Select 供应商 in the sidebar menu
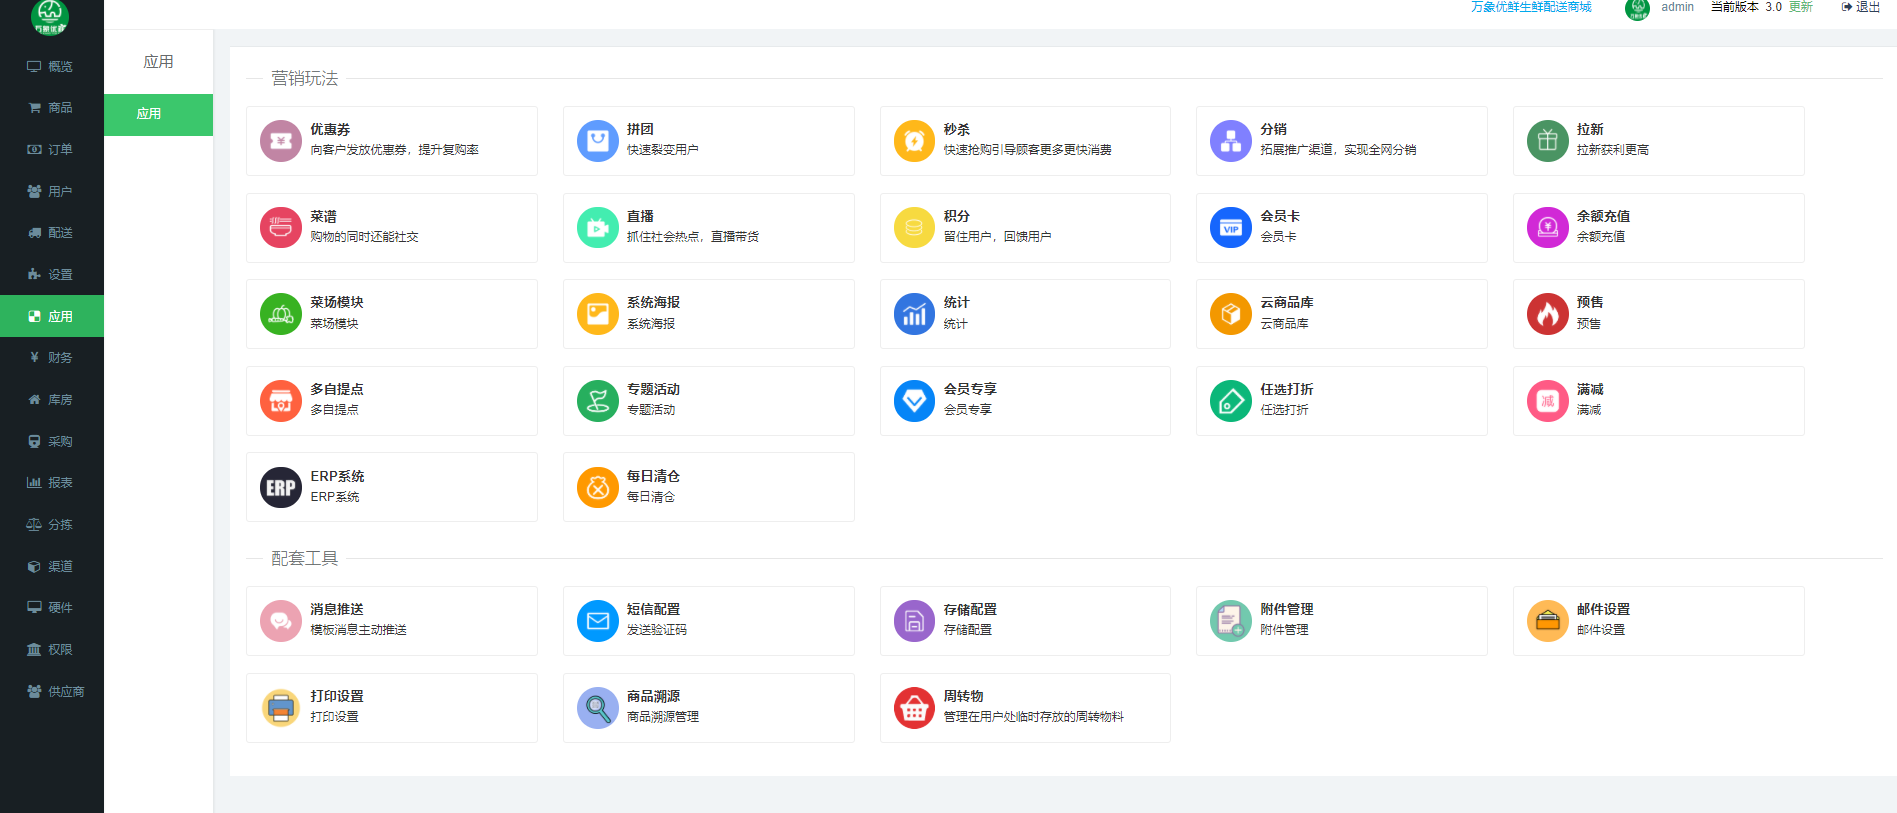The image size is (1897, 813). [56, 691]
